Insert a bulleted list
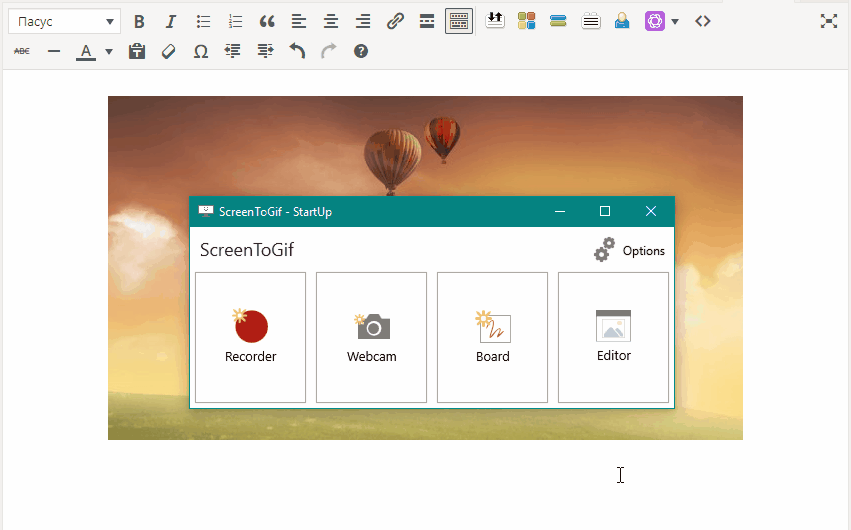 coord(203,22)
